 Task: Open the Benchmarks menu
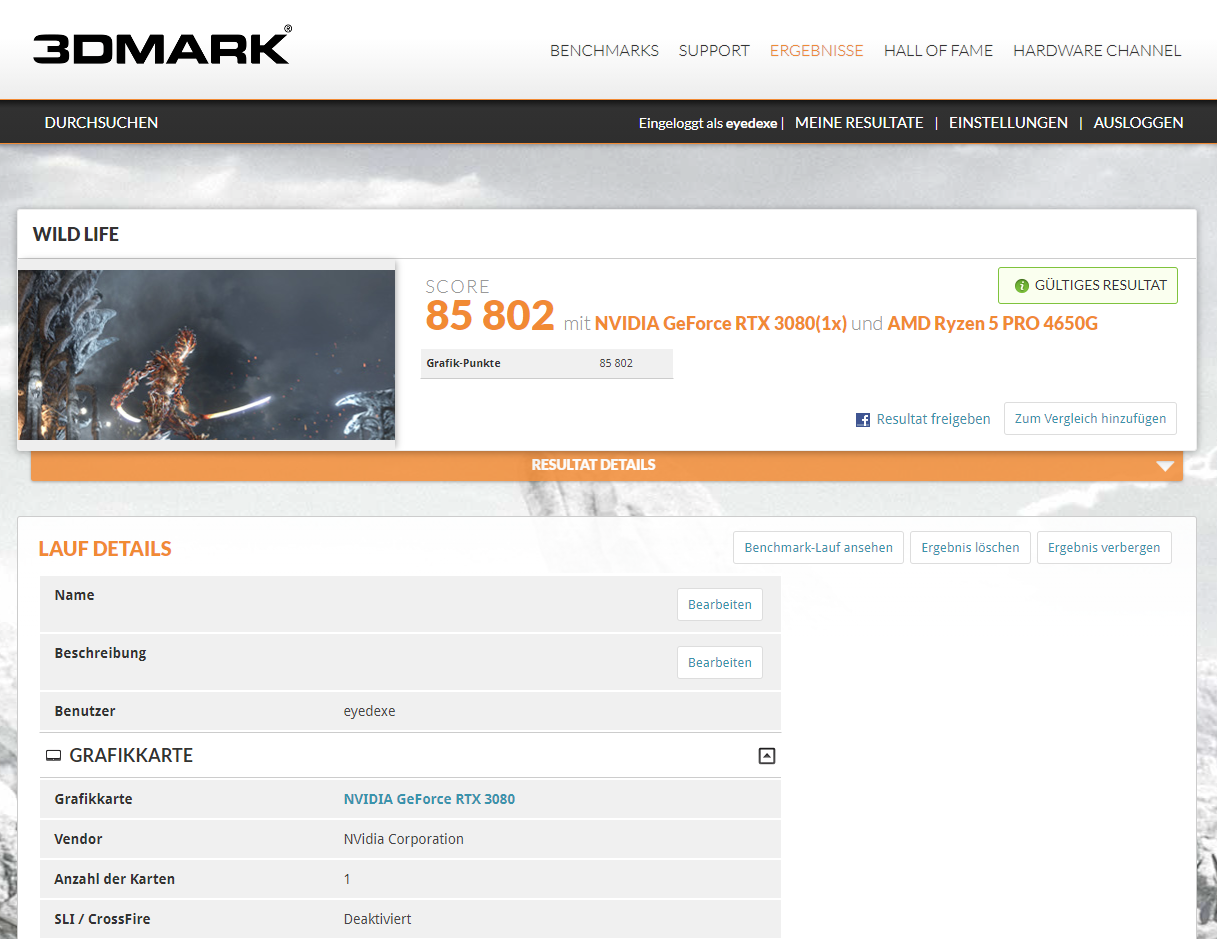[604, 51]
